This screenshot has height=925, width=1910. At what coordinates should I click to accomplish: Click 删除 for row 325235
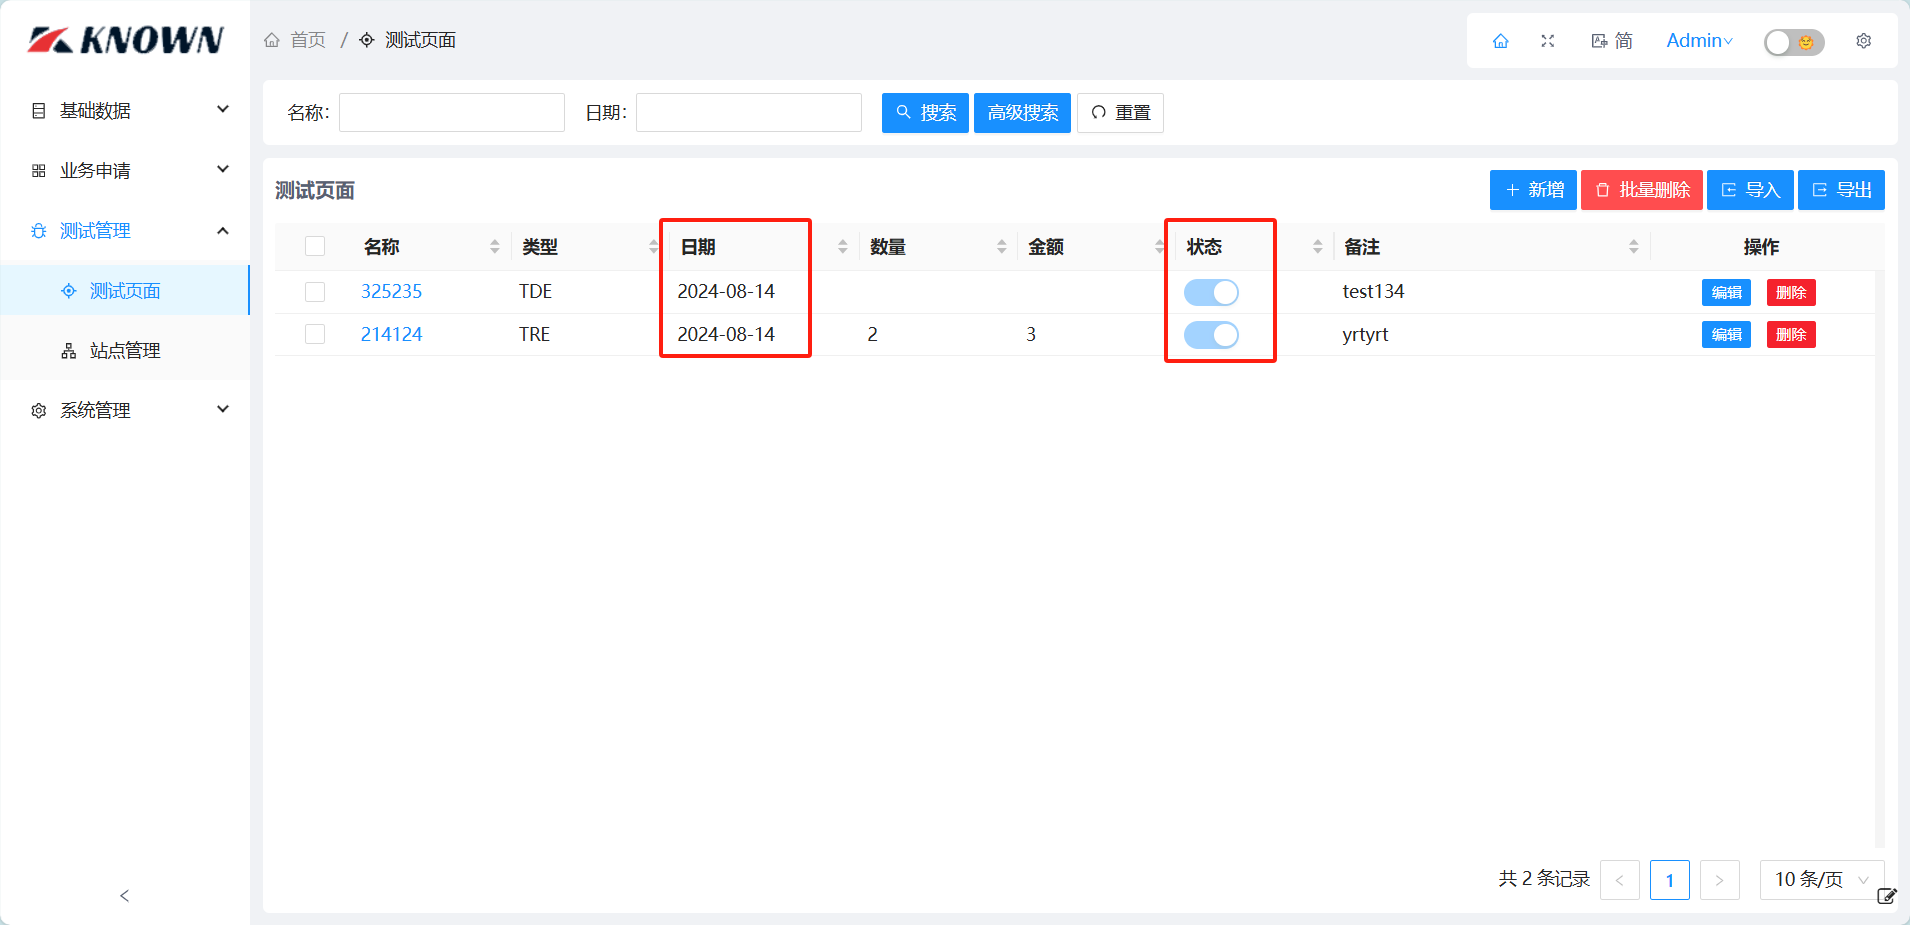1791,292
